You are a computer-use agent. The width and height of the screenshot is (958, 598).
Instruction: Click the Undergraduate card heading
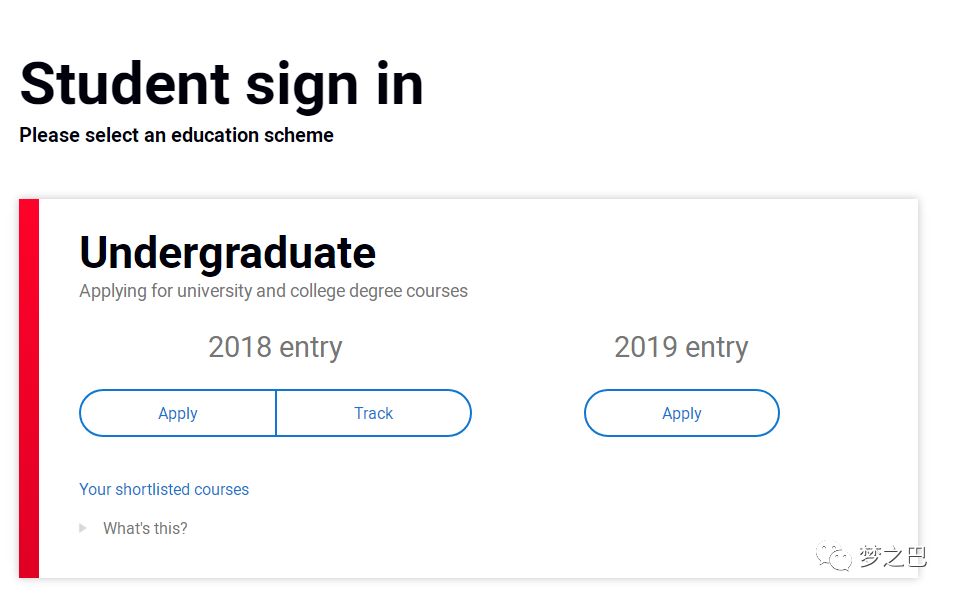[x=227, y=253]
